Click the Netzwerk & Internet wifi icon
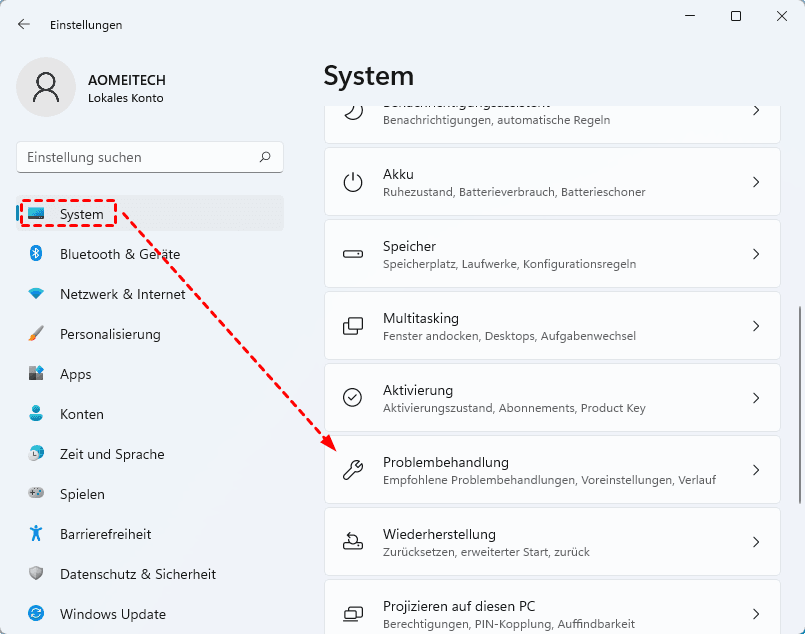Screen dimensions: 805x634 [x=36, y=294]
